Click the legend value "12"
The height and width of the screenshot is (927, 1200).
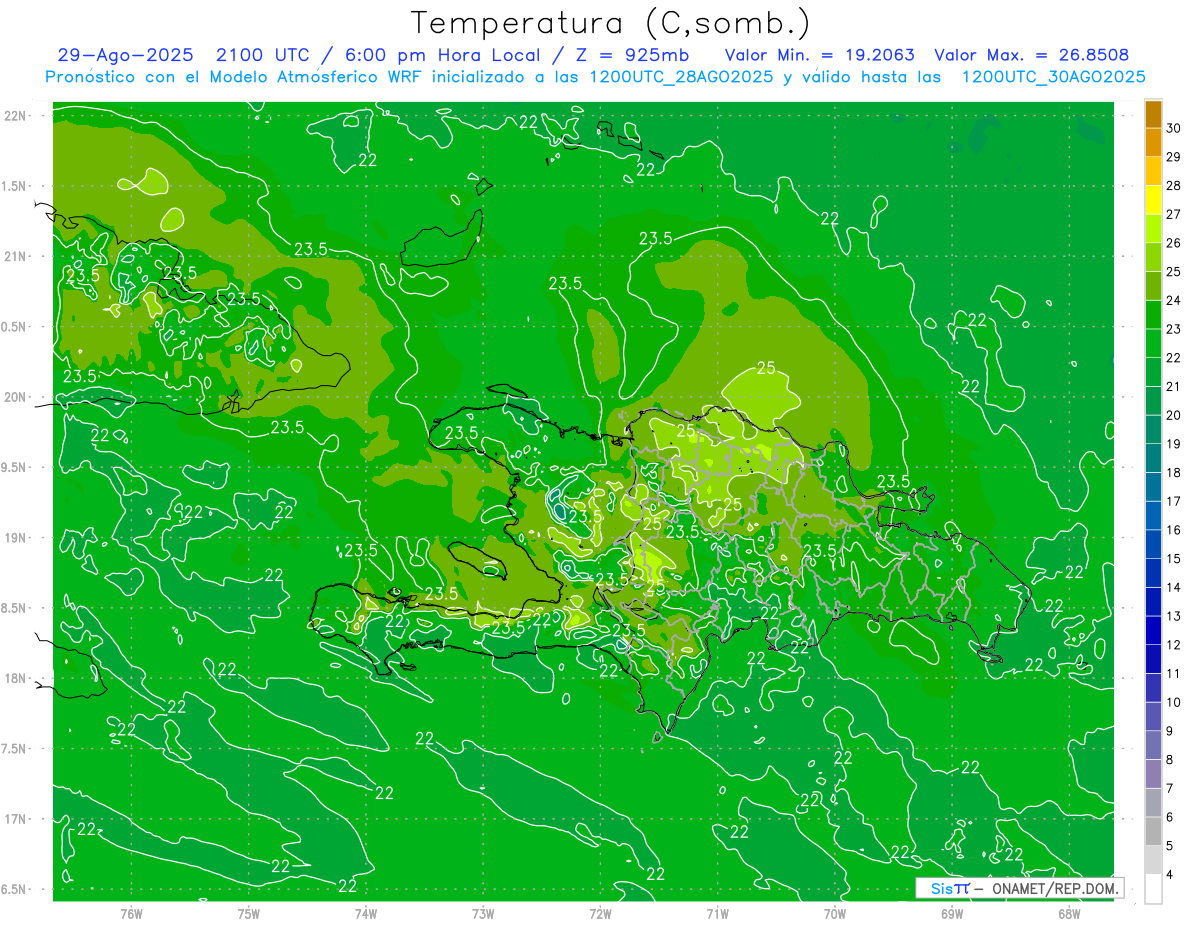(x=1175, y=645)
